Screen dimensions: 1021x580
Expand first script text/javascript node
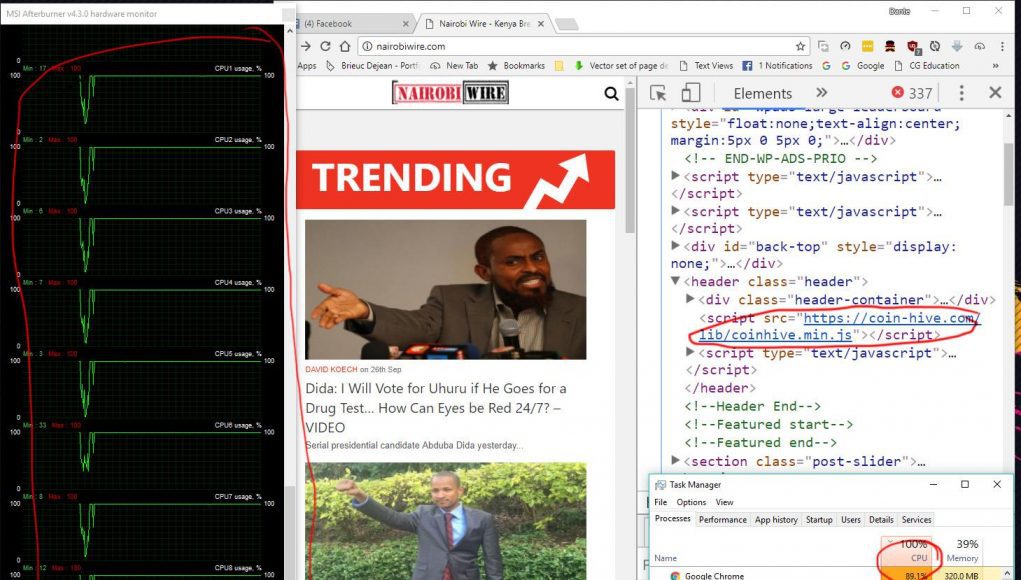(x=675, y=176)
